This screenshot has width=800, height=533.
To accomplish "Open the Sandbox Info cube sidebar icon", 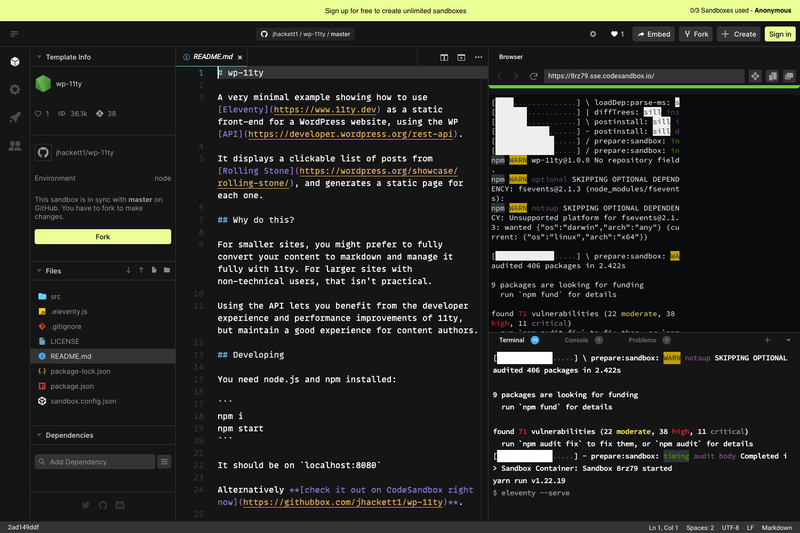I will pyautogui.click(x=15, y=62).
